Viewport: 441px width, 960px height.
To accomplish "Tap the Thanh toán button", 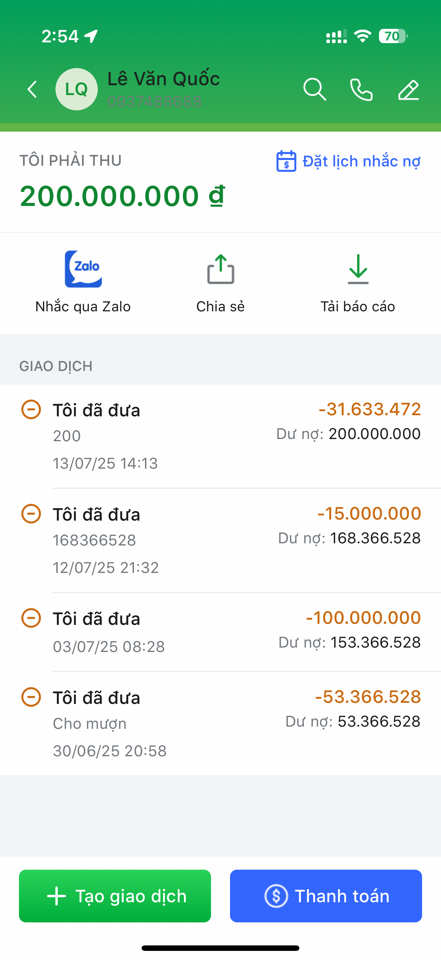I will 326,896.
